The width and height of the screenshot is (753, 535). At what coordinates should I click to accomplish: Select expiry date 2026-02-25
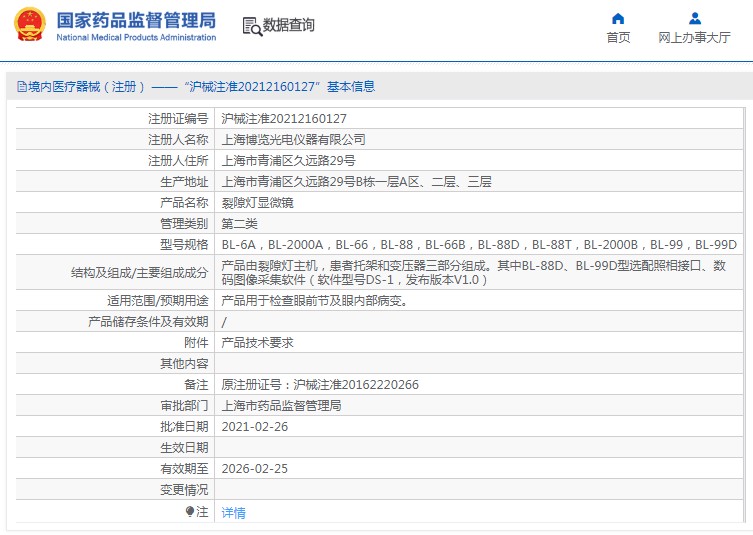pyautogui.click(x=255, y=469)
